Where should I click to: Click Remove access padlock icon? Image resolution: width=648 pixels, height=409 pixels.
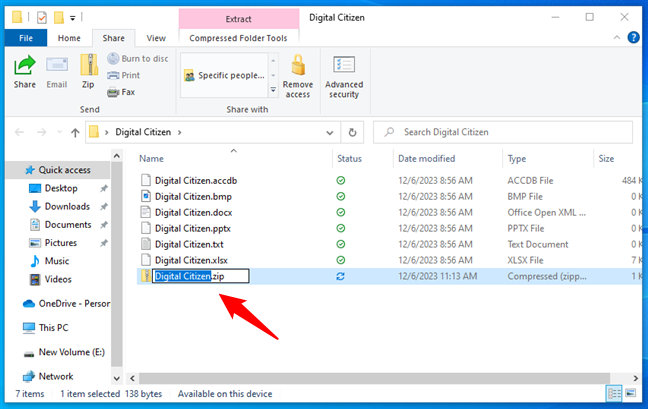(298, 67)
